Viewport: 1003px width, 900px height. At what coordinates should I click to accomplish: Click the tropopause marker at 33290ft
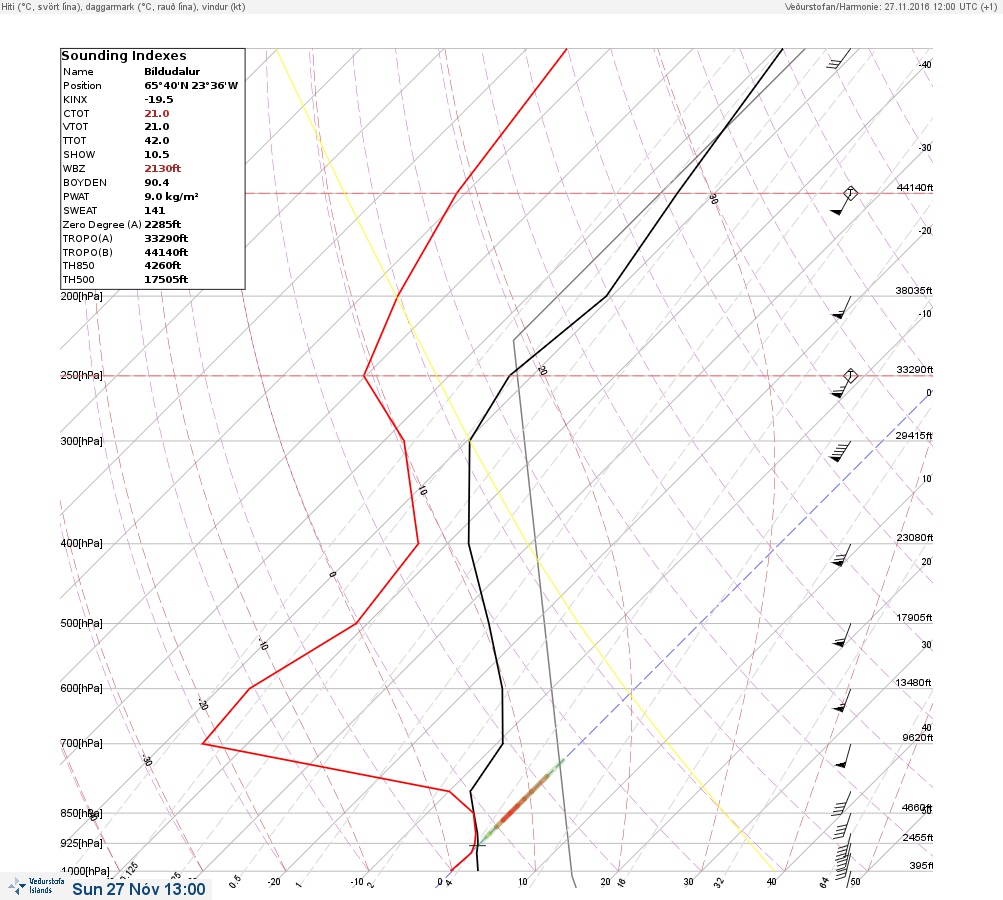(850, 375)
